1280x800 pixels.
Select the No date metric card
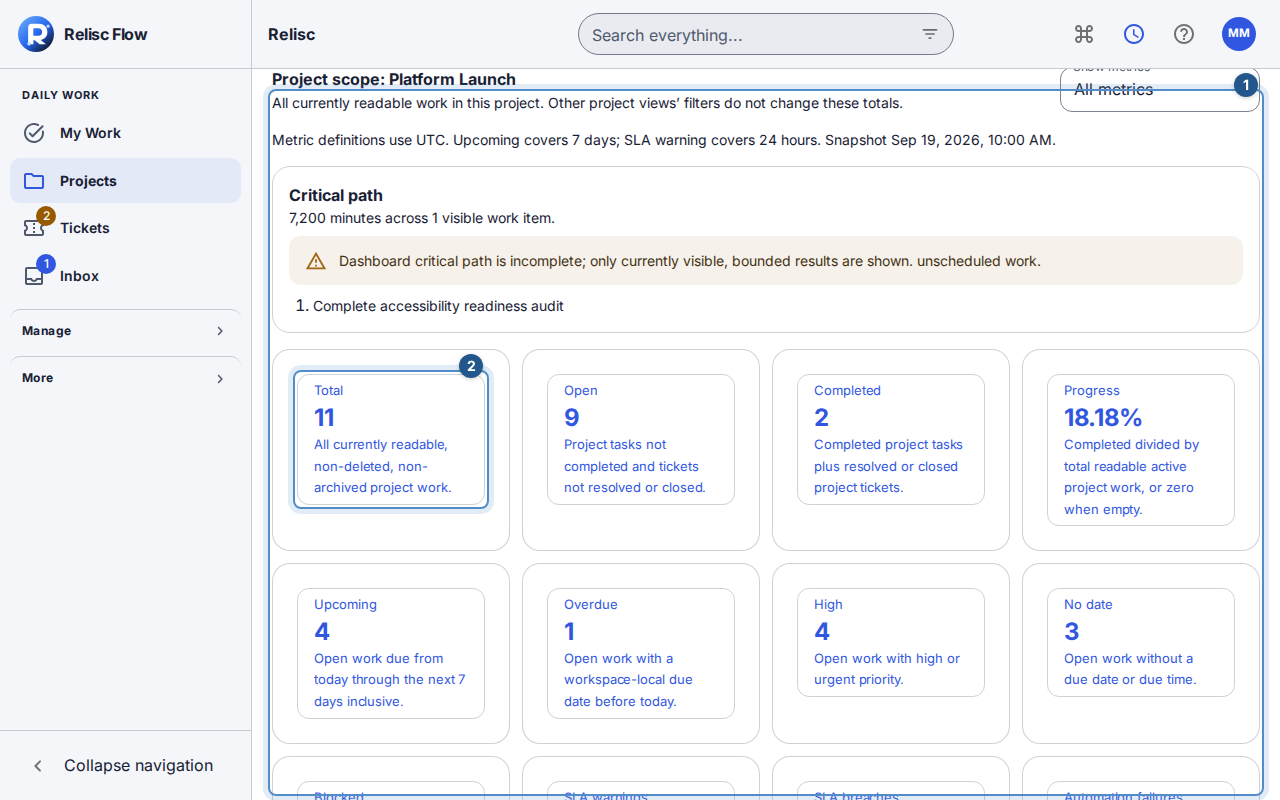[1141, 642]
